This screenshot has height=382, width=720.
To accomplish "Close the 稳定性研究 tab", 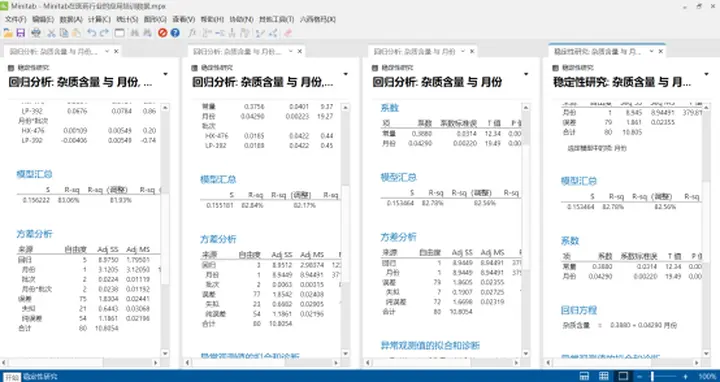I will (x=661, y=51).
